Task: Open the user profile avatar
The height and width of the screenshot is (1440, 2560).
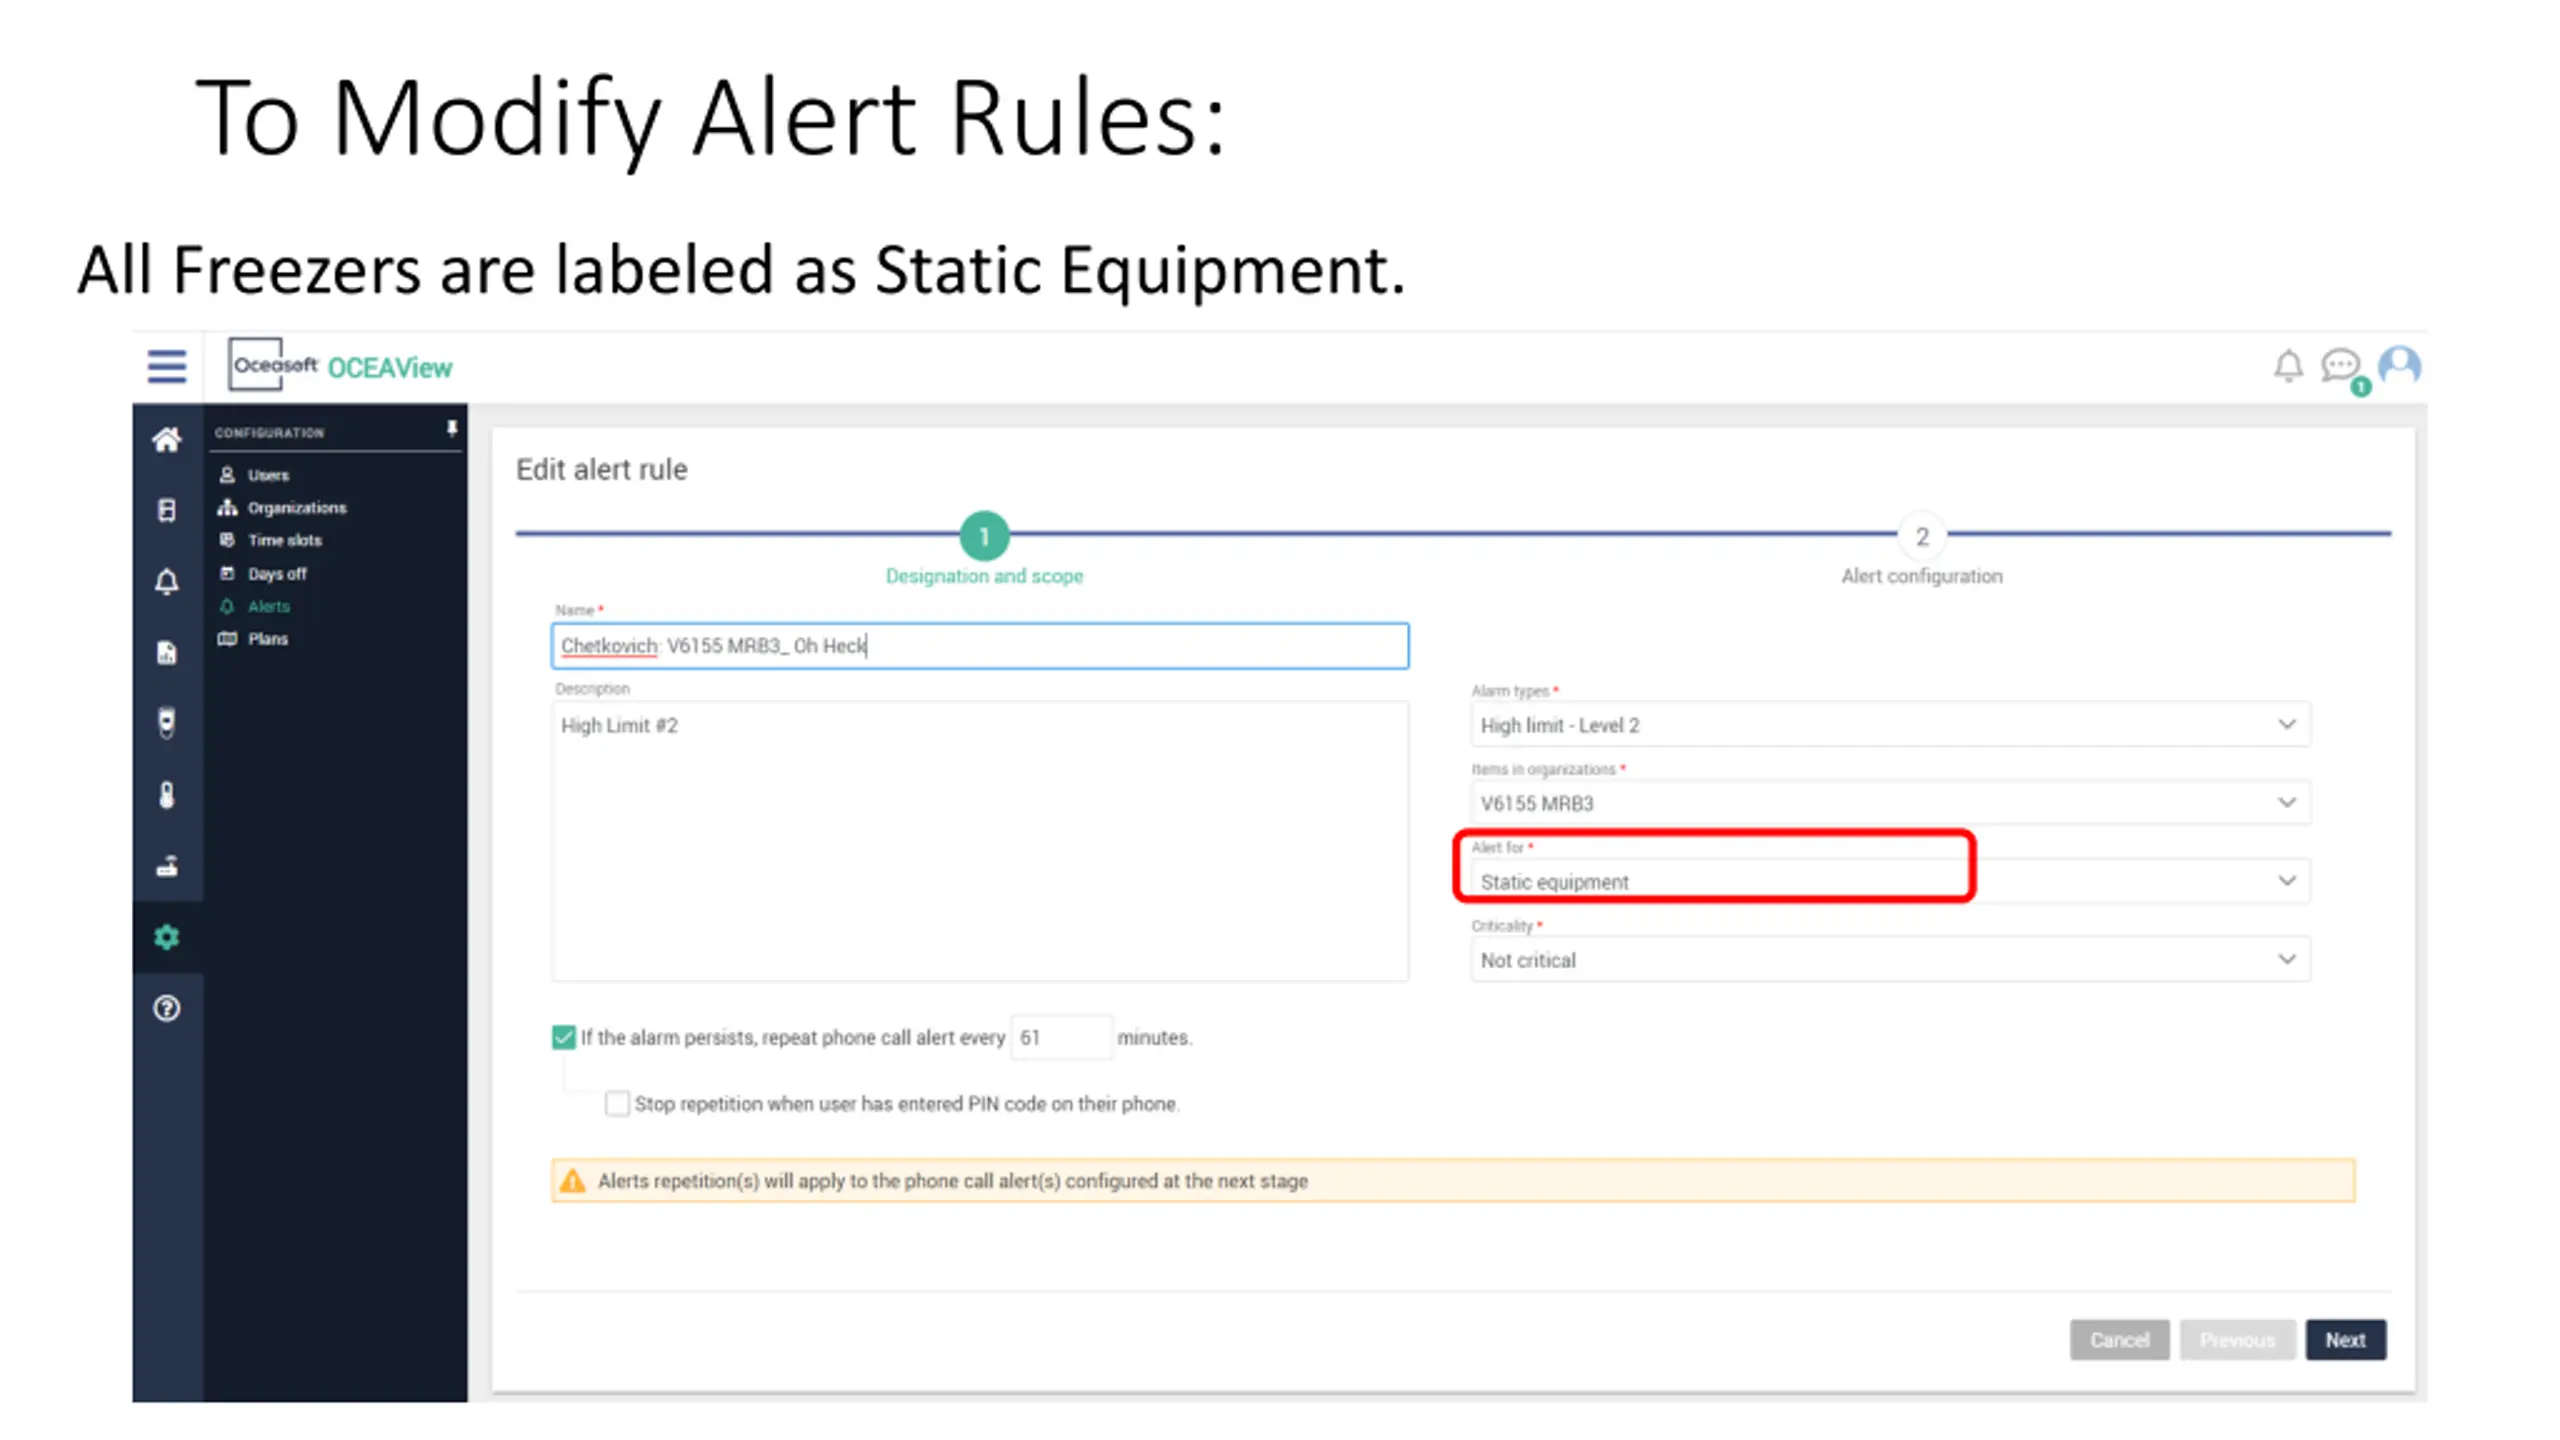Action: [x=2399, y=365]
